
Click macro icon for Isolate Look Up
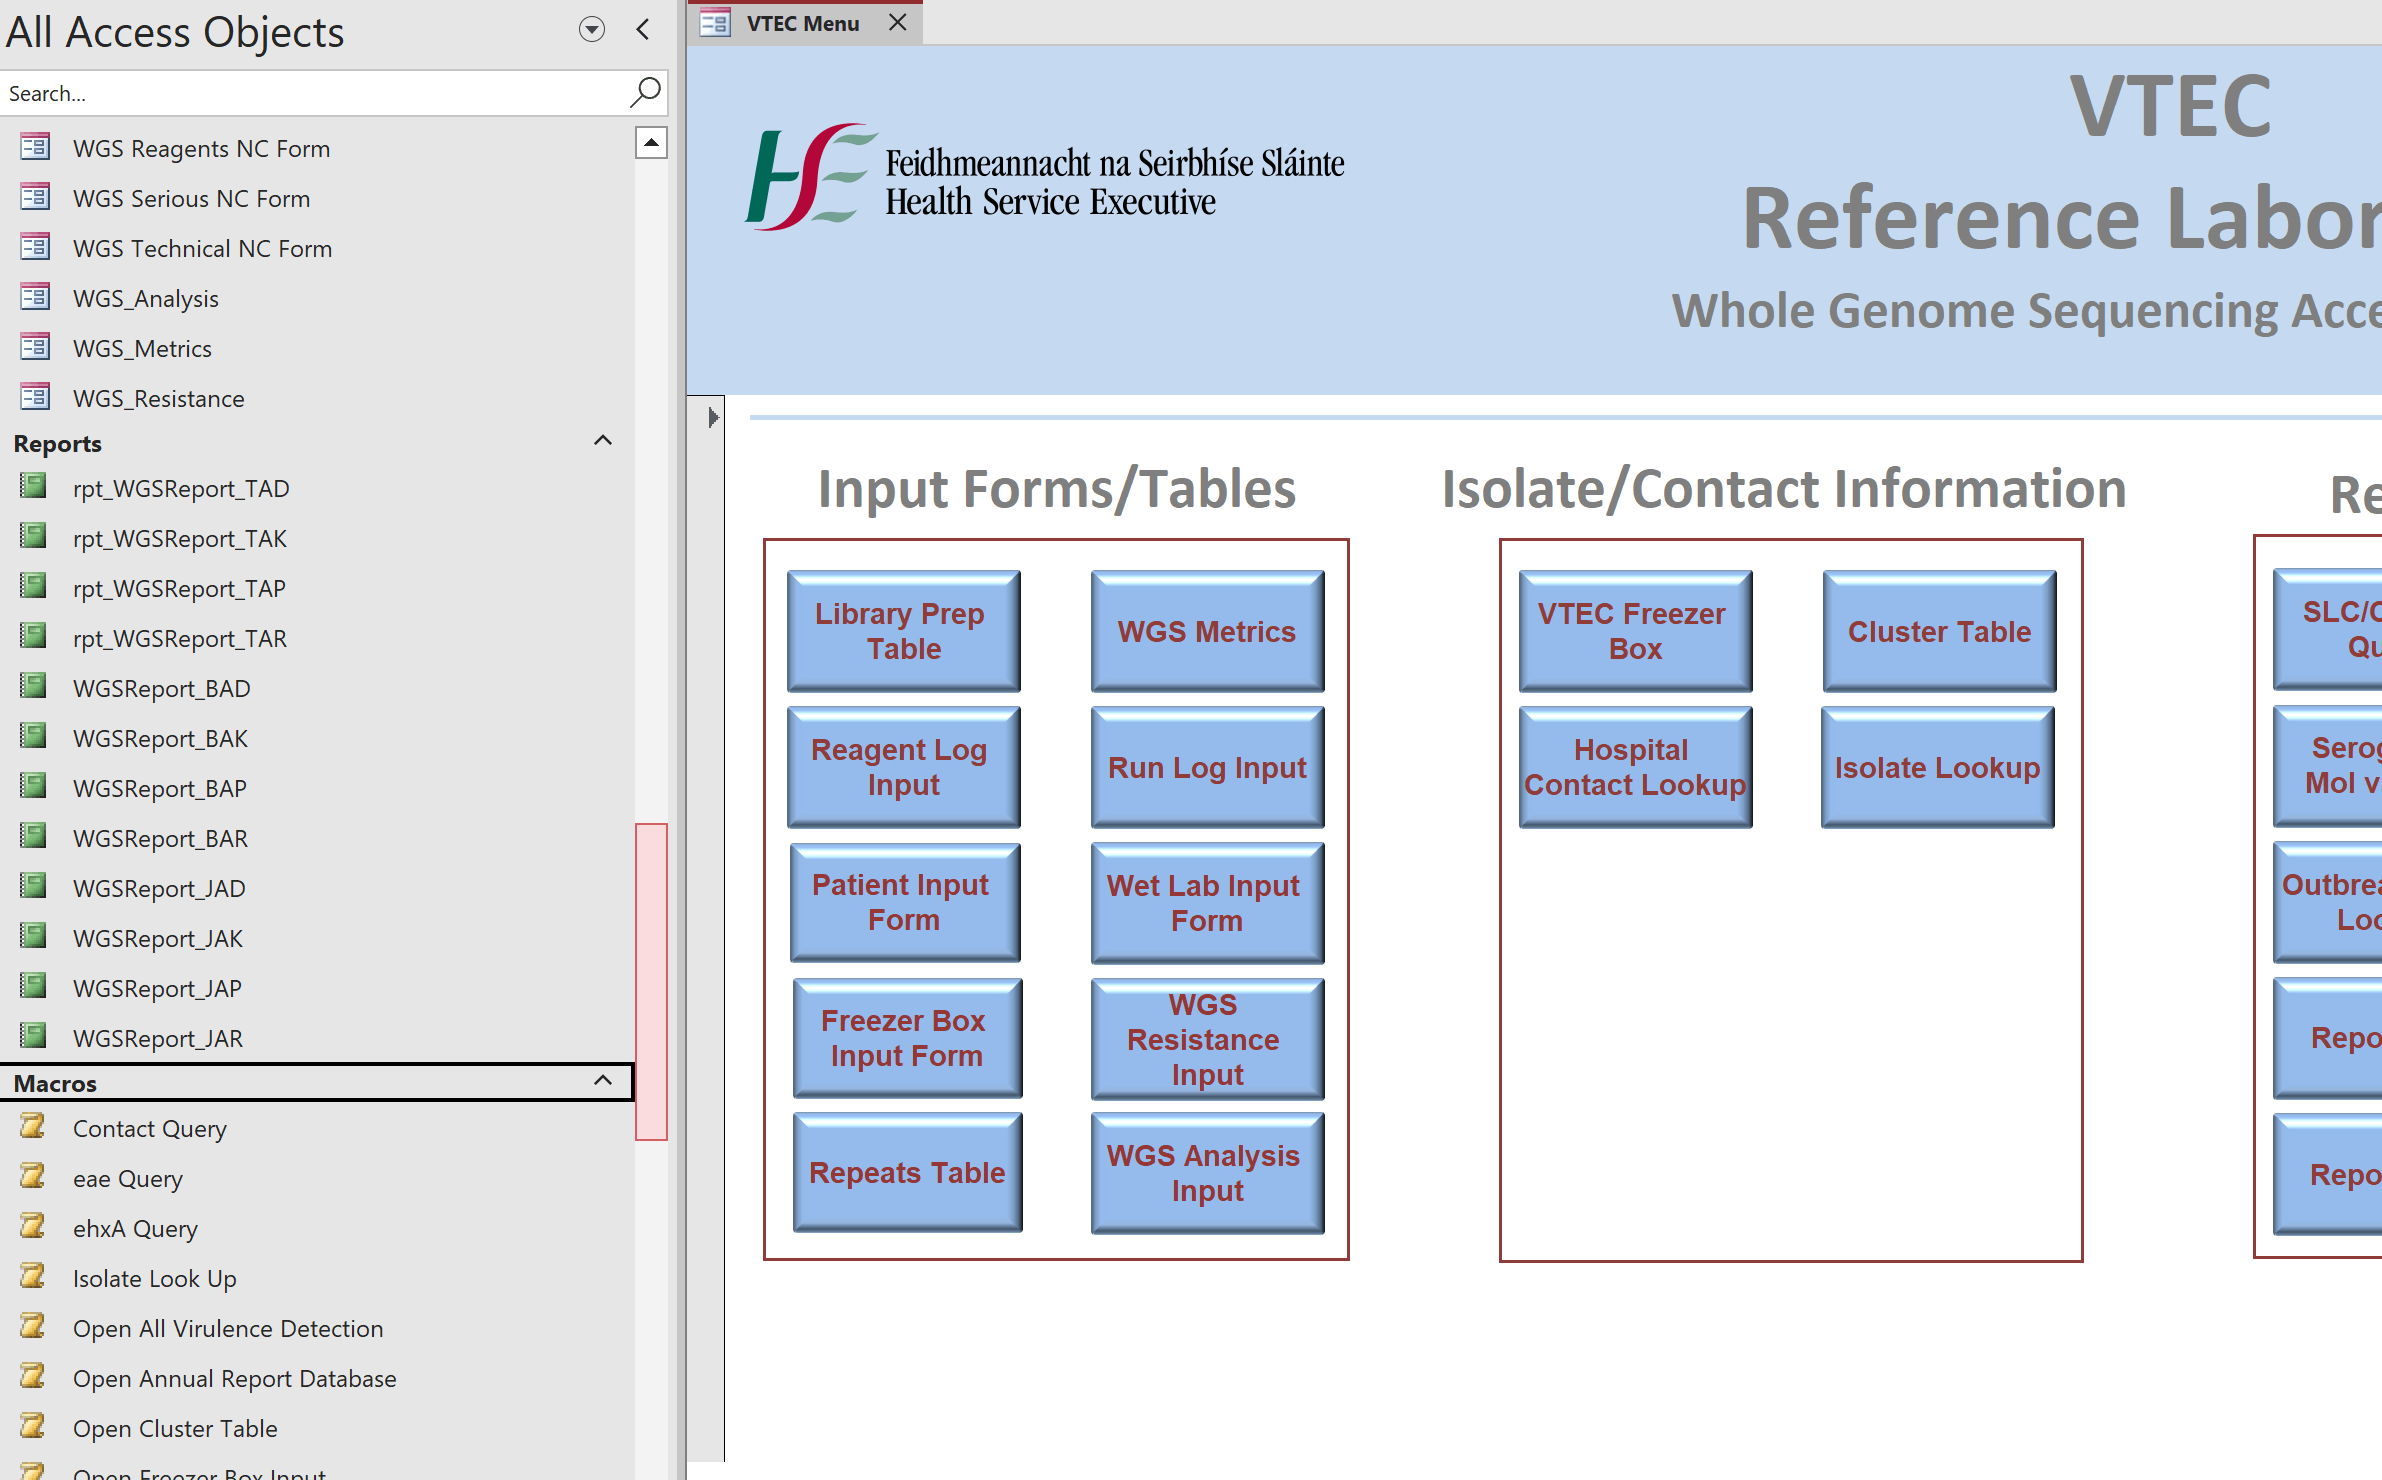tap(34, 1277)
